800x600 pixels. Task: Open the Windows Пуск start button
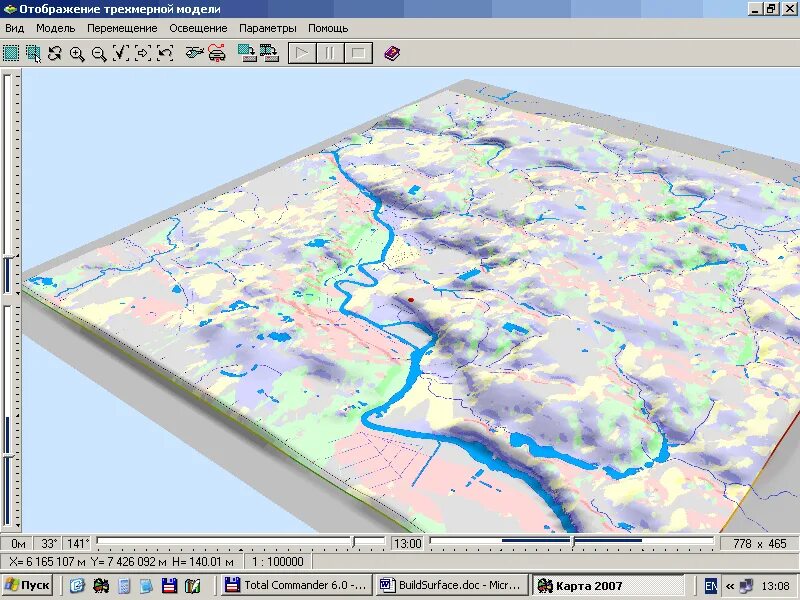(x=27, y=585)
